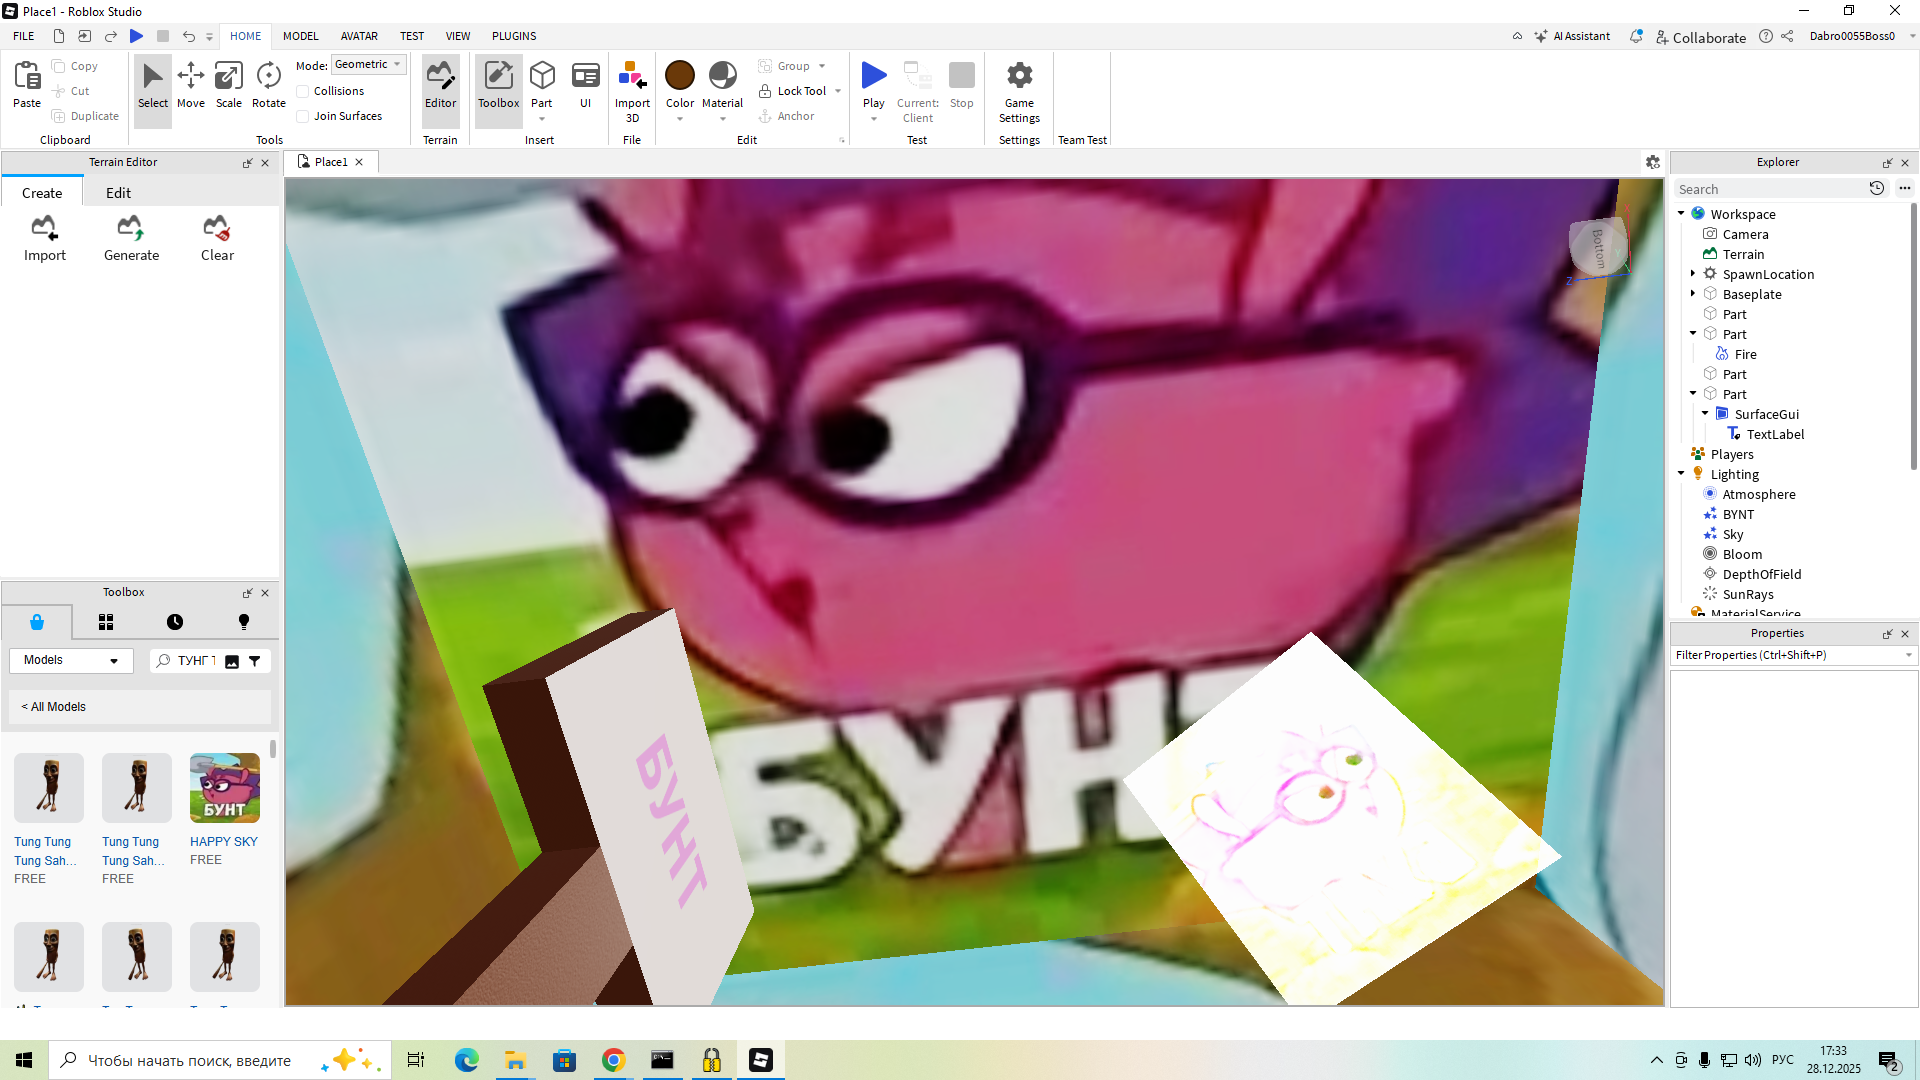Image resolution: width=1920 pixels, height=1080 pixels.
Task: Switch to the TEST ribbon tab
Action: [412, 36]
